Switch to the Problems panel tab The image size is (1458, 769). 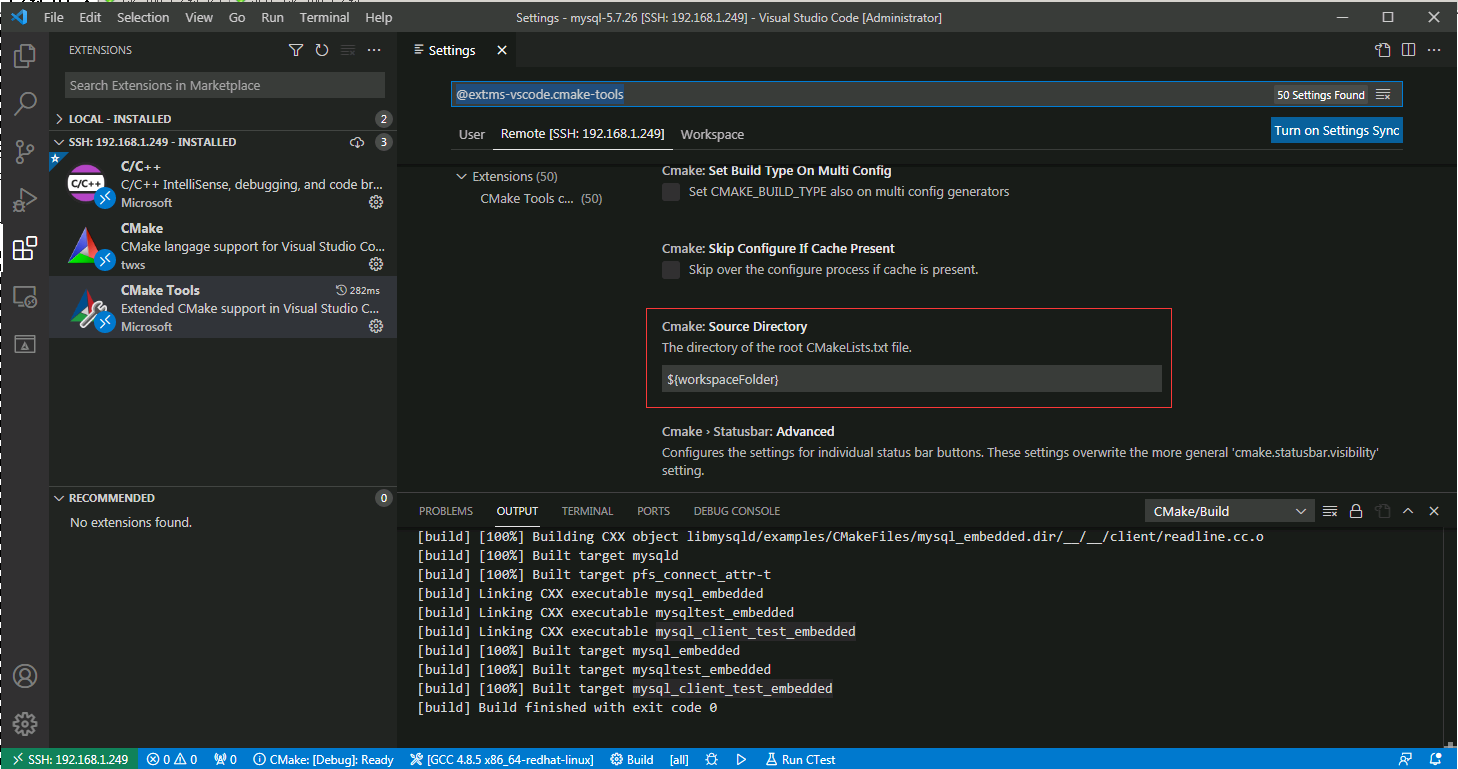click(x=446, y=511)
